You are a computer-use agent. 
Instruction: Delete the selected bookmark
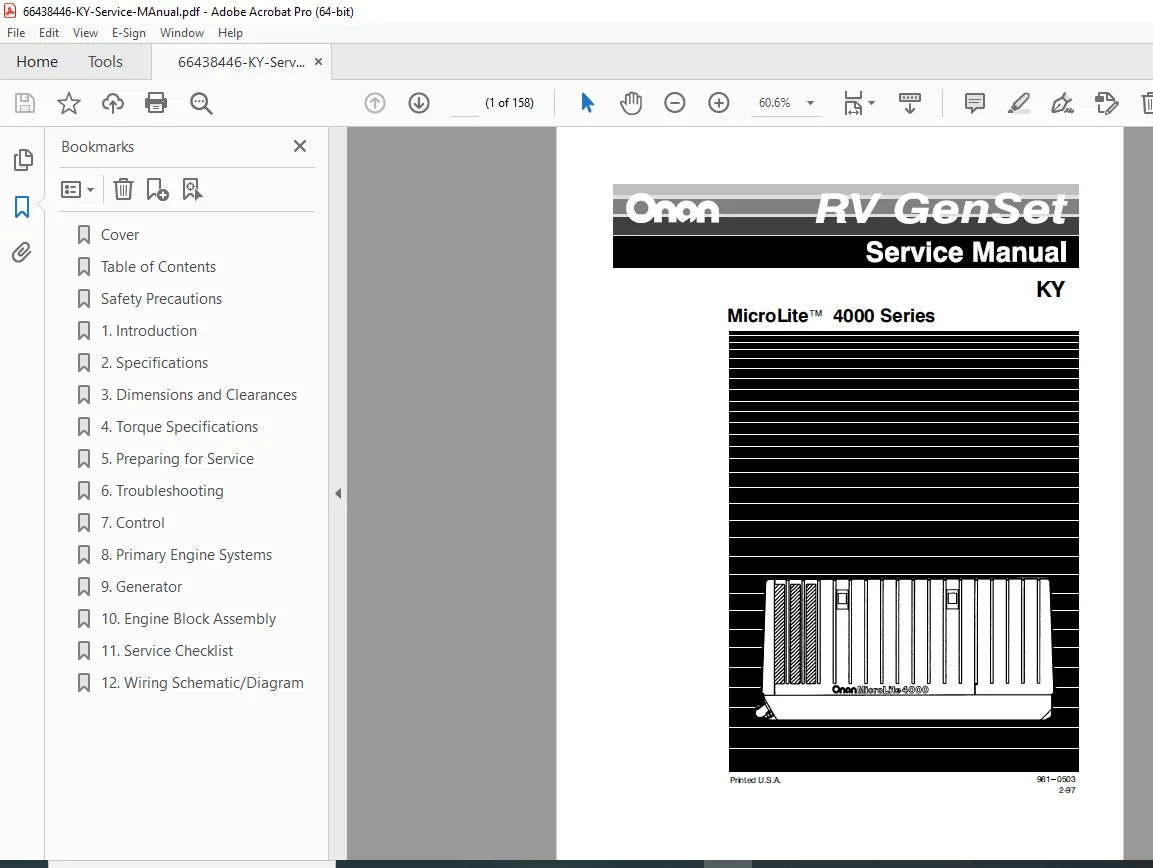pos(123,190)
